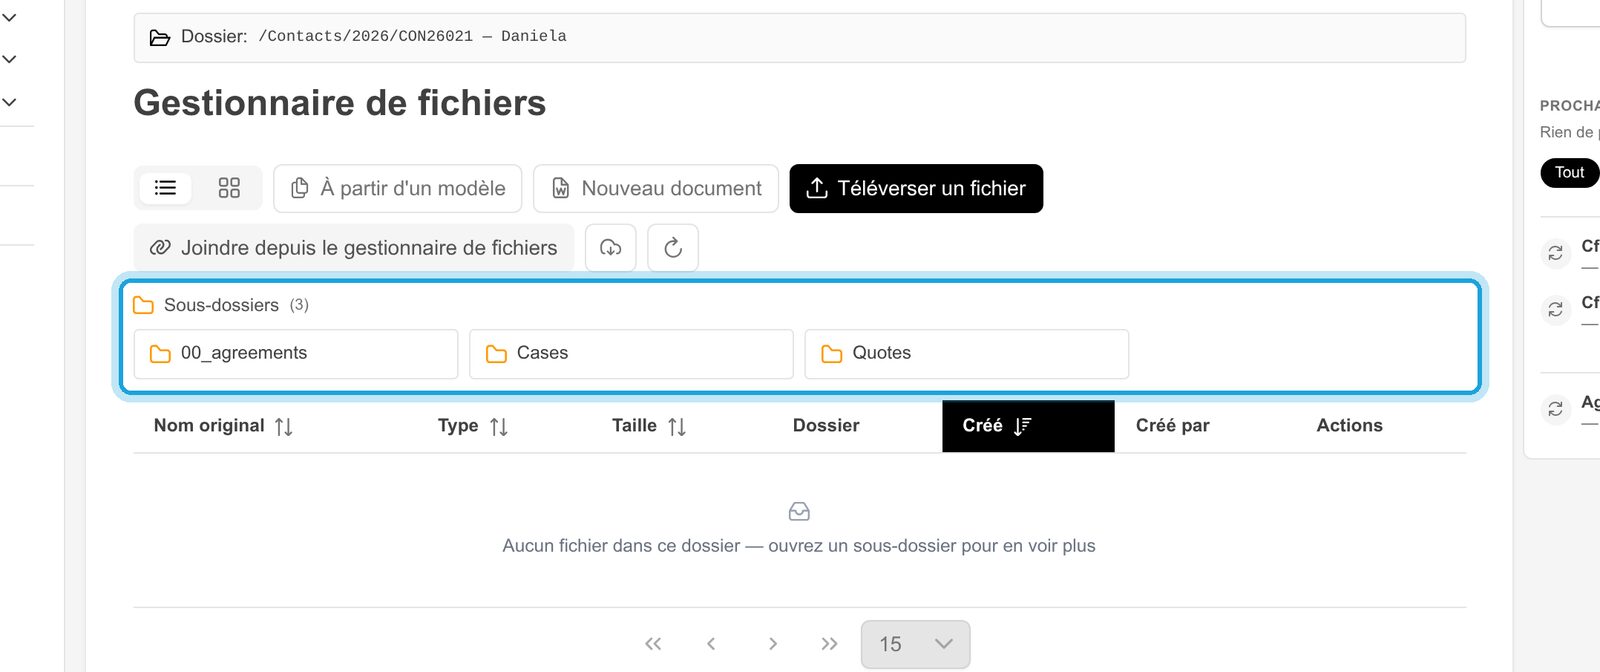Open the 00_agreements subfolder
Viewport: 1600px width, 672px height.
(x=296, y=354)
